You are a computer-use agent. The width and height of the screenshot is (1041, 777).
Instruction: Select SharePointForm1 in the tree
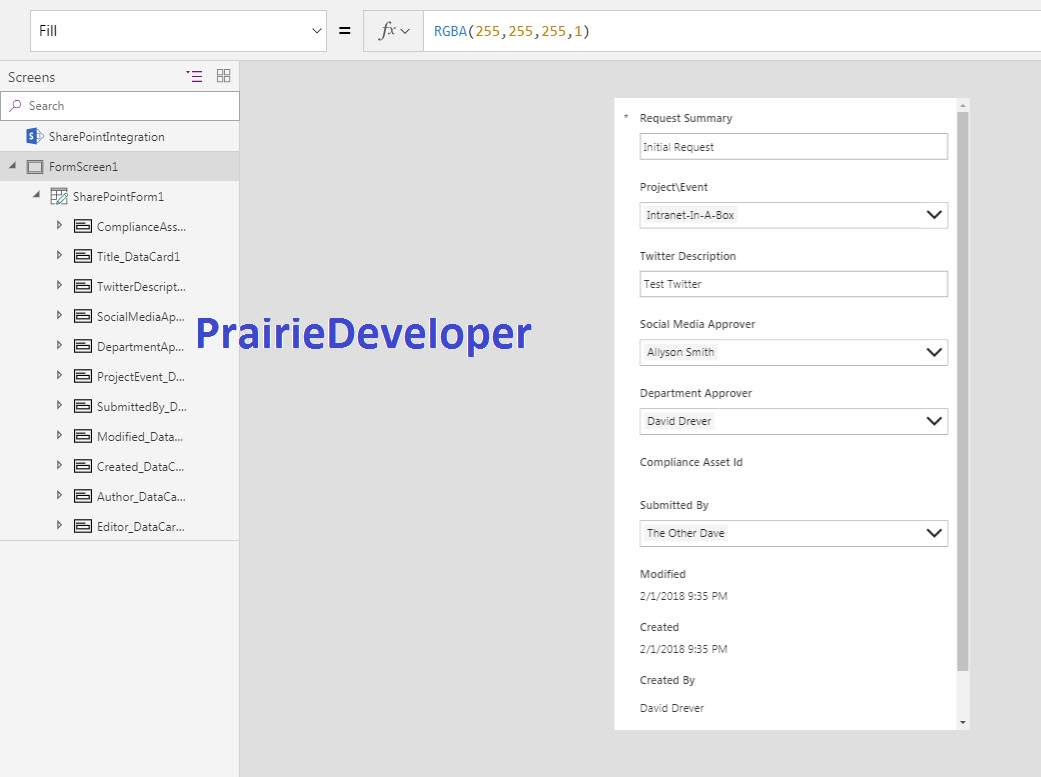click(x=118, y=197)
